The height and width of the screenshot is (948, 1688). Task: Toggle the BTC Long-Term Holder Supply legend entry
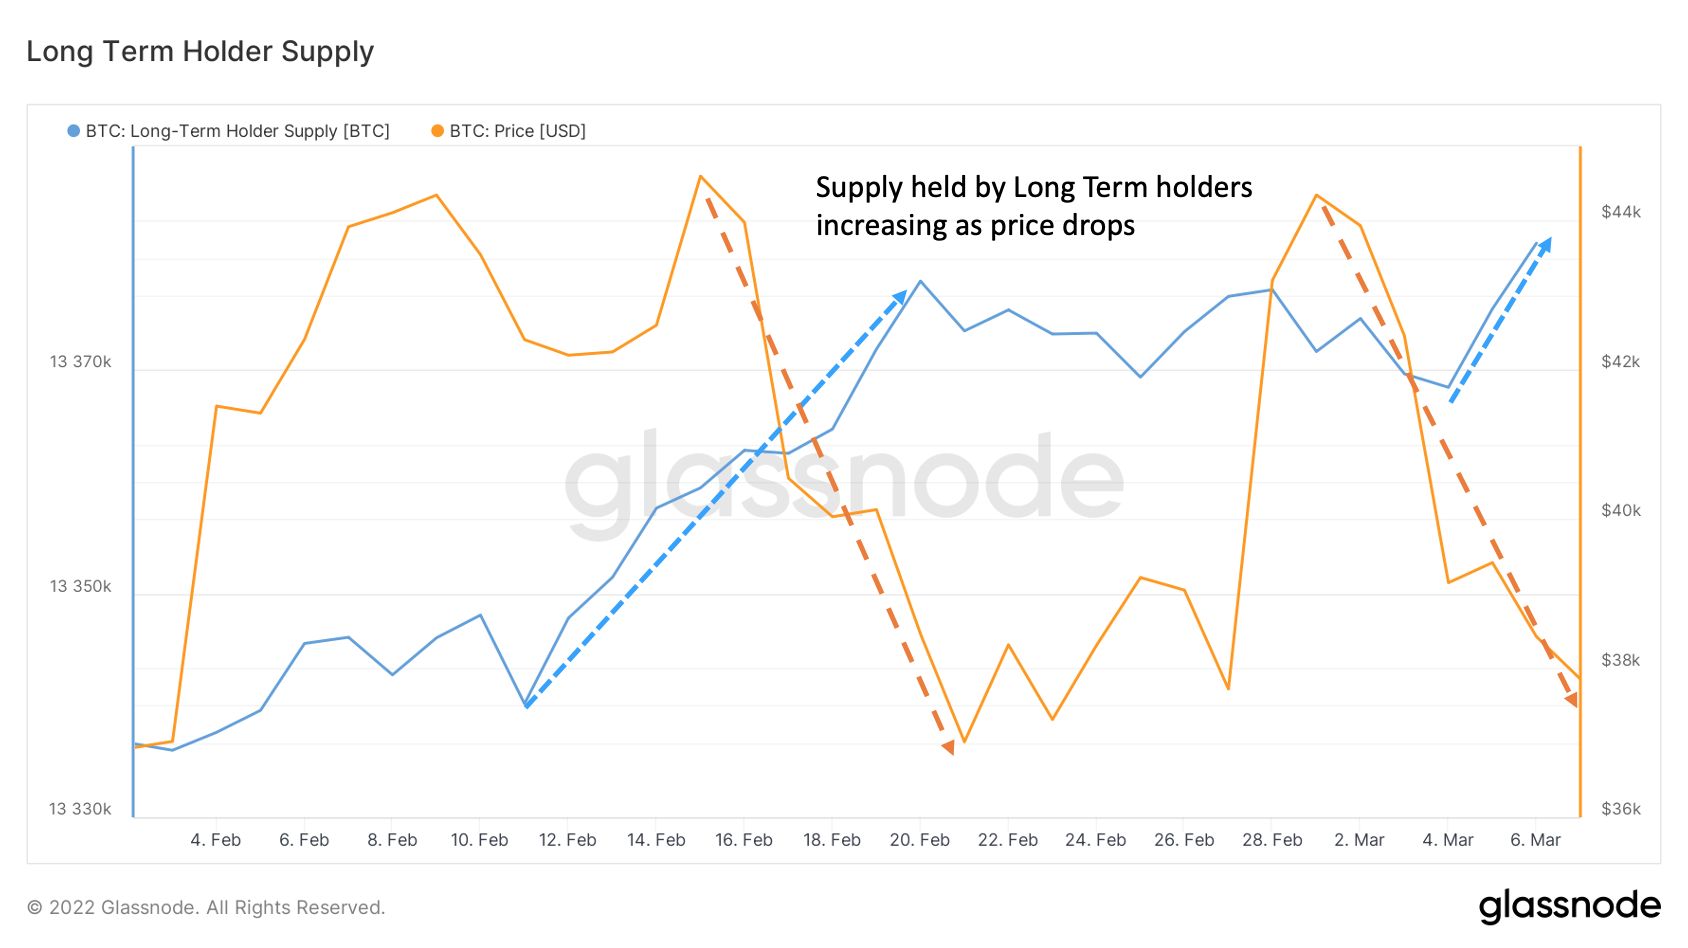pyautogui.click(x=237, y=131)
